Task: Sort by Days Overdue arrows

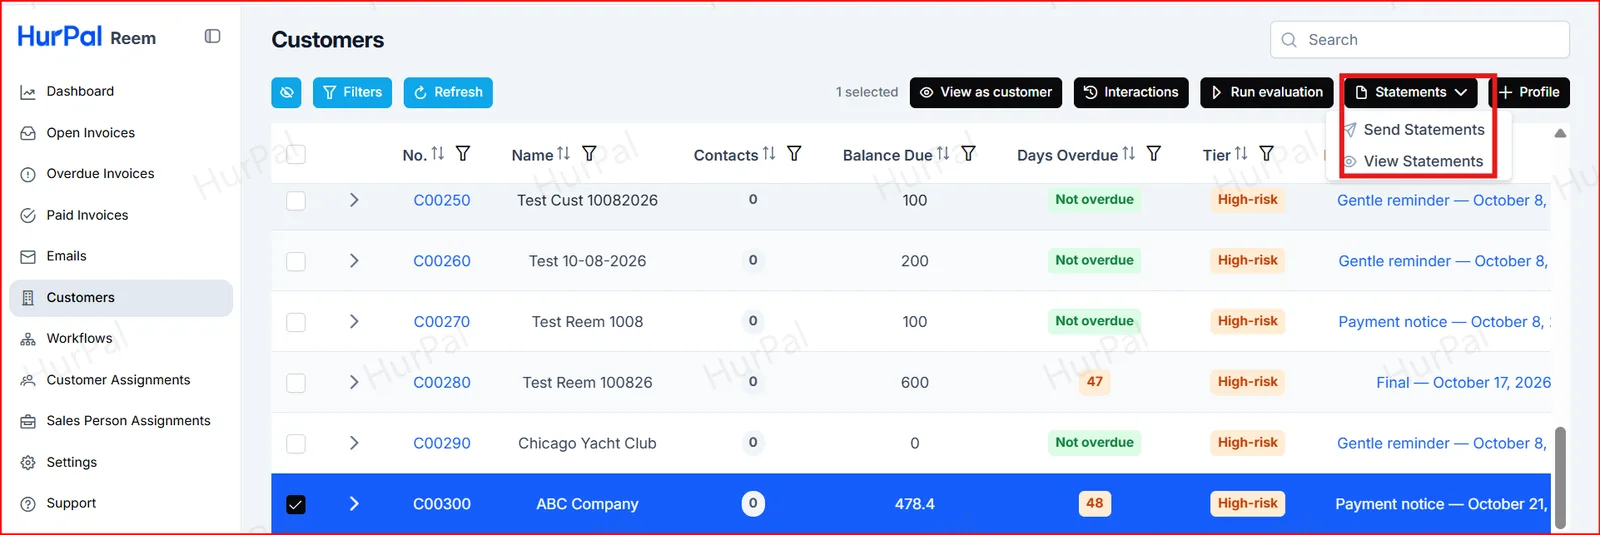Action: pos(1129,154)
